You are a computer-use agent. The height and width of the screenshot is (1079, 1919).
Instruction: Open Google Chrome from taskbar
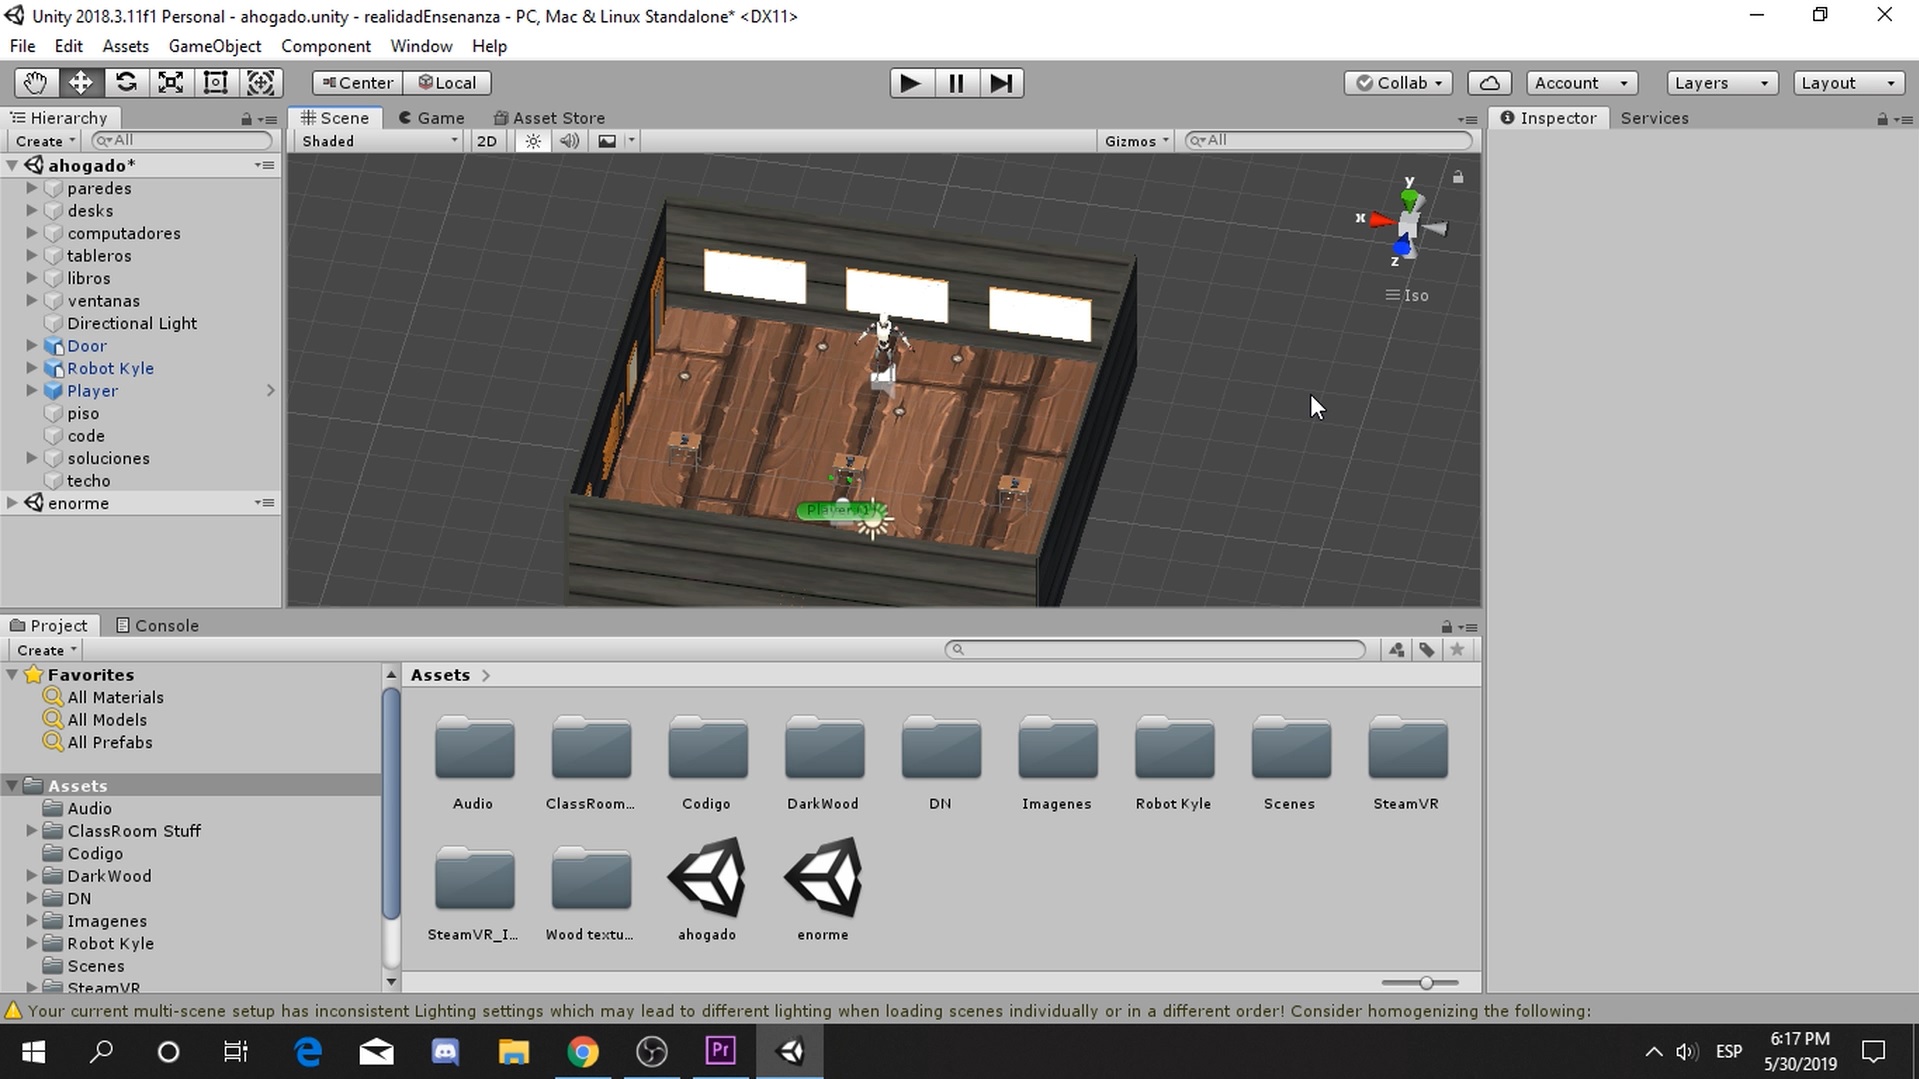click(x=583, y=1052)
